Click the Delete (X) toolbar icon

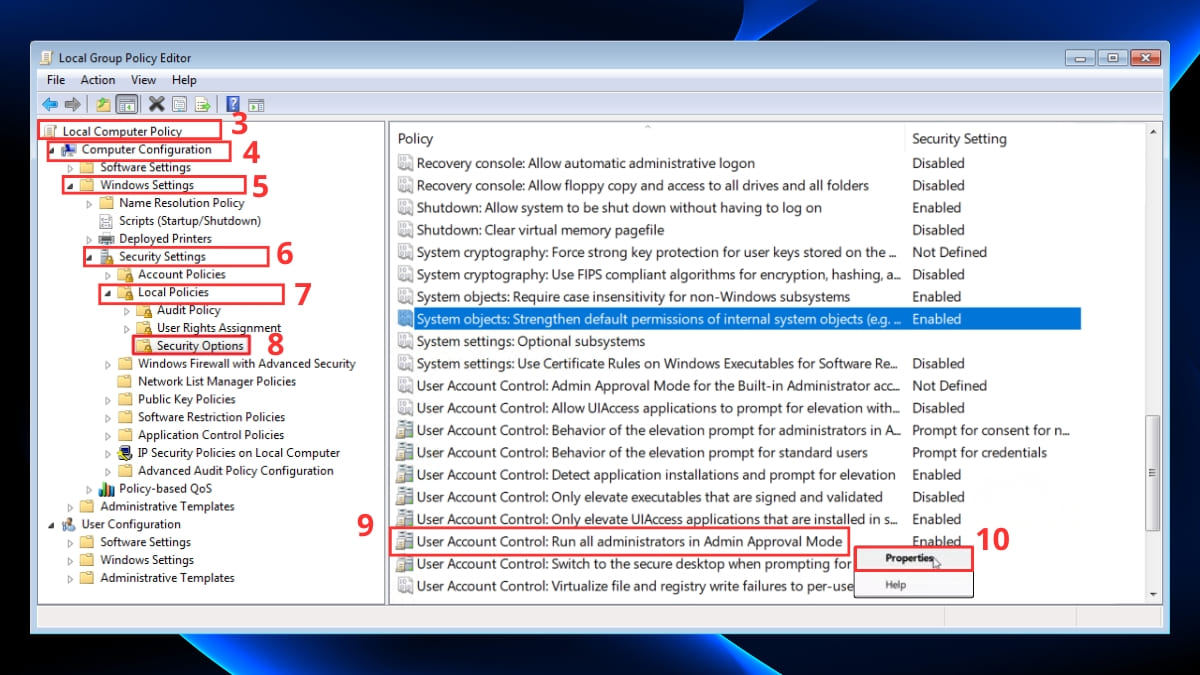pyautogui.click(x=155, y=103)
